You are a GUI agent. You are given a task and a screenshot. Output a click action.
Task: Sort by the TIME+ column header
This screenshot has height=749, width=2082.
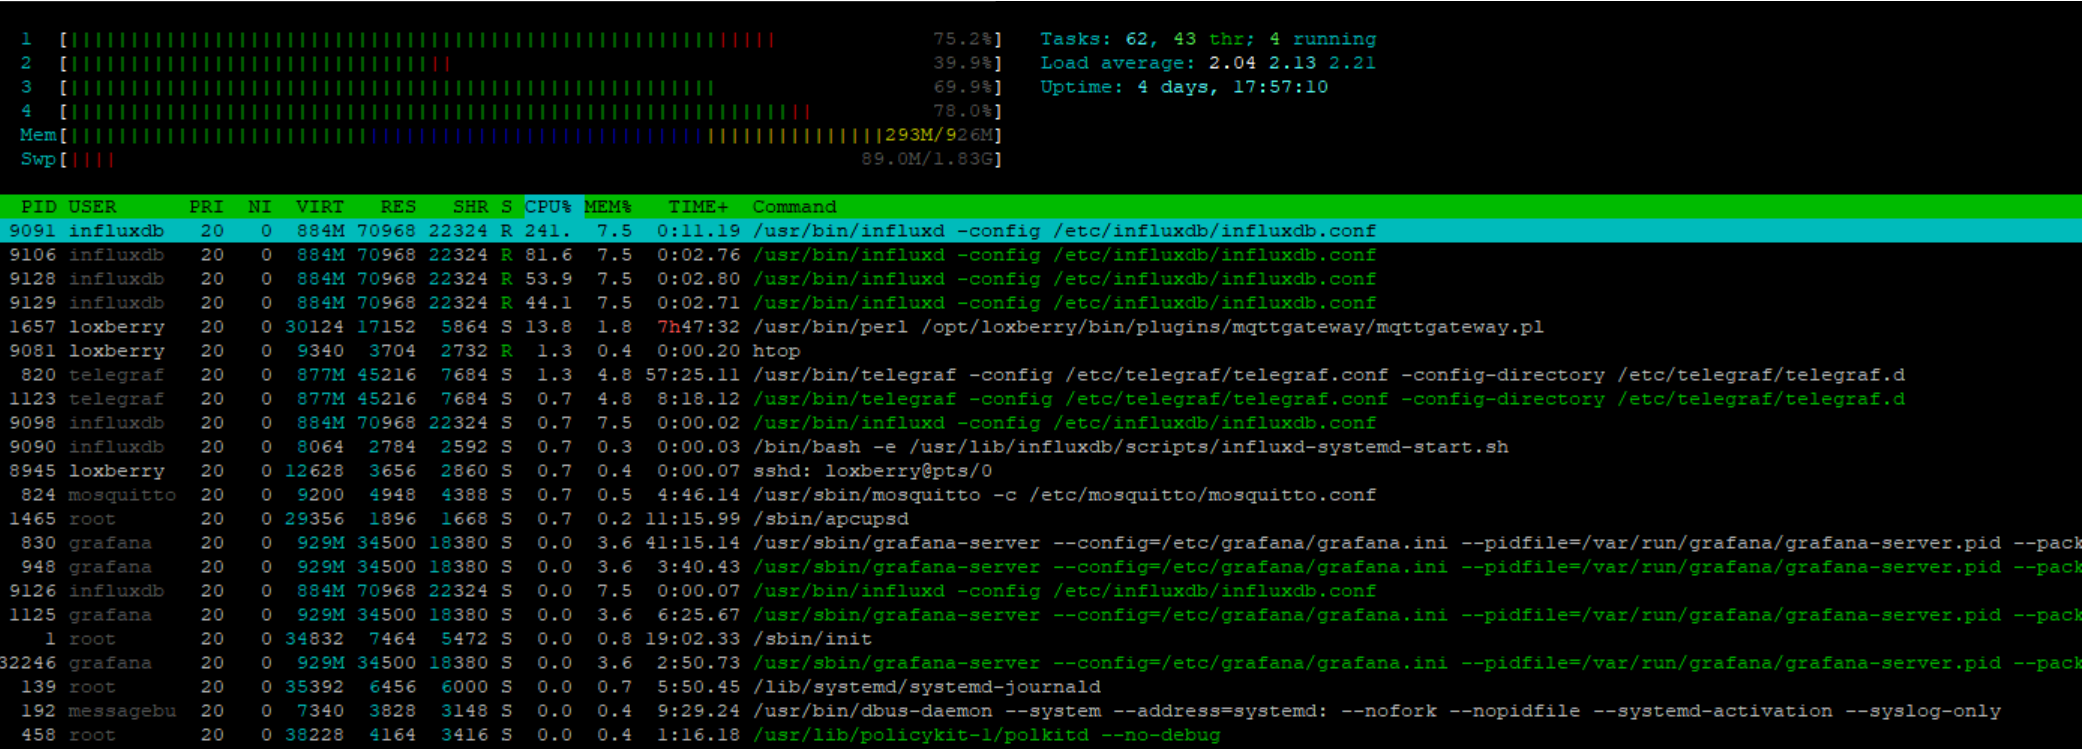pos(699,207)
